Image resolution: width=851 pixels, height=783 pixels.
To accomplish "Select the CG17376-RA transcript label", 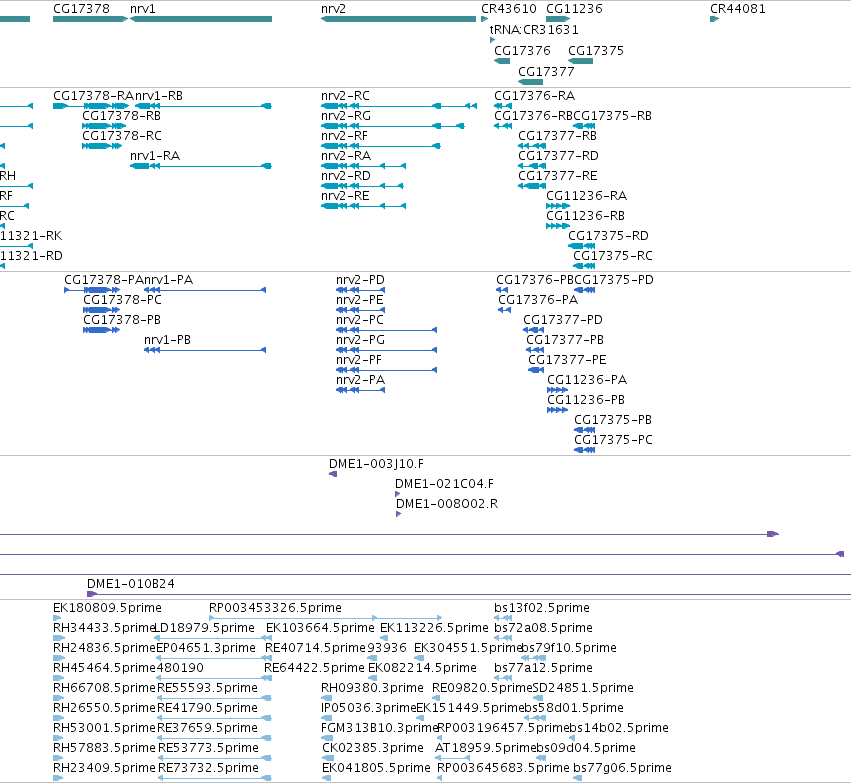I will (535, 96).
